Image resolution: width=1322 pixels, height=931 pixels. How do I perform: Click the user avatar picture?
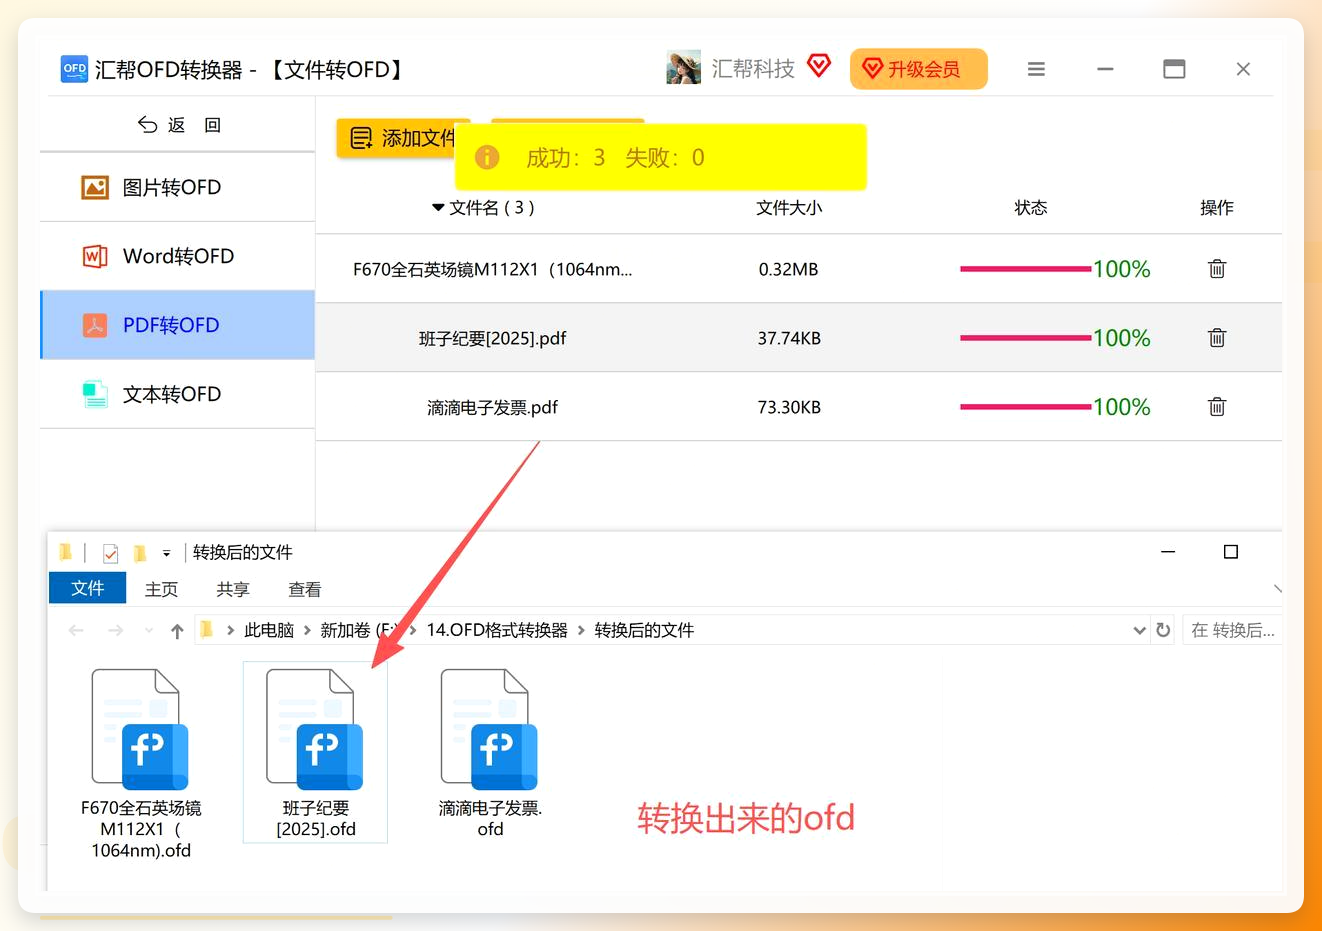[x=684, y=68]
